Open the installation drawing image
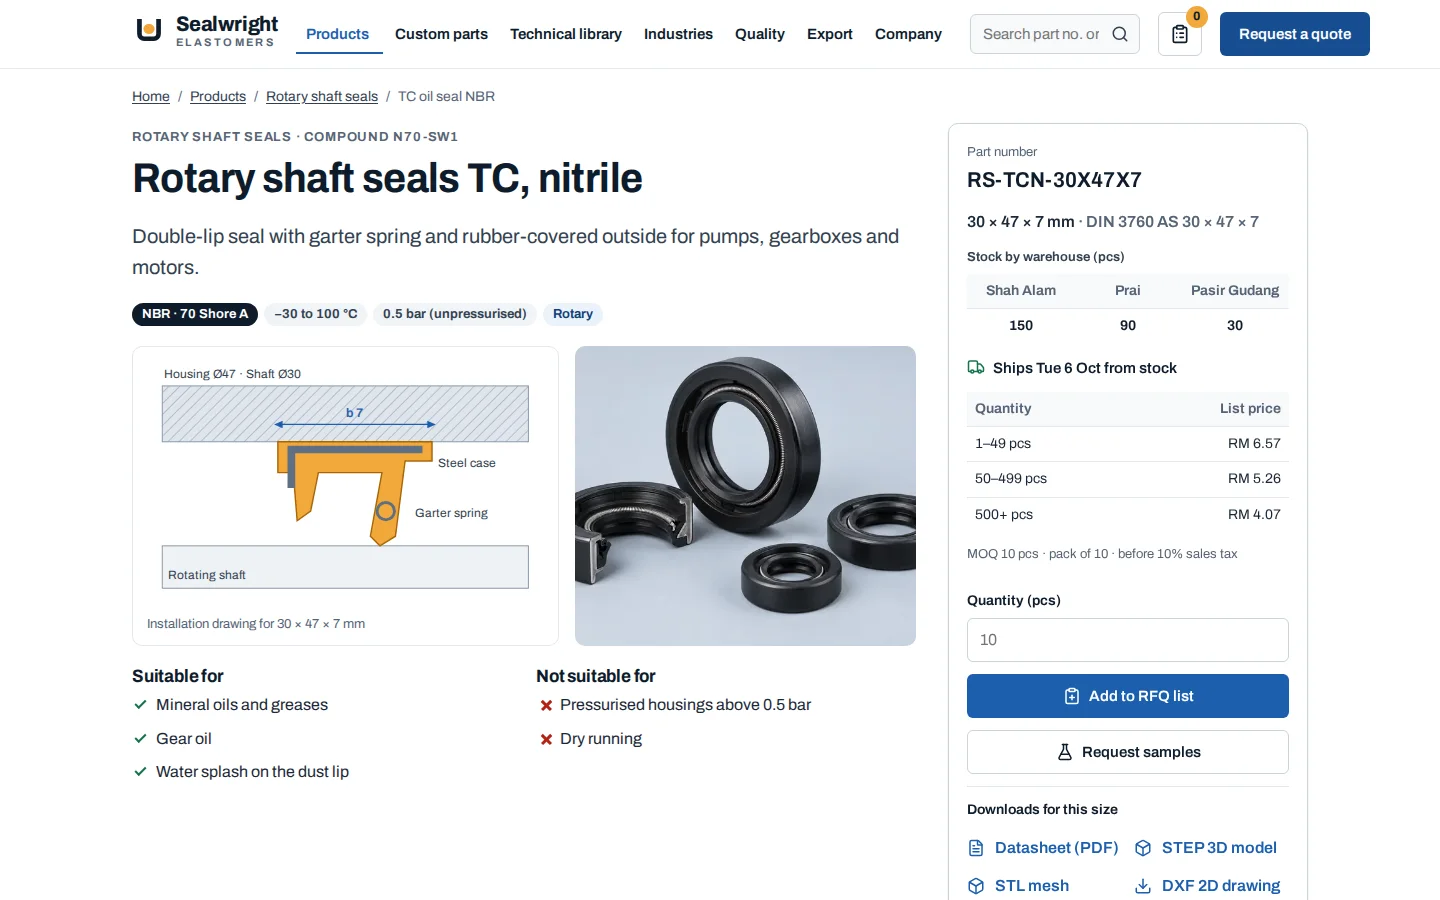The image size is (1440, 900). coord(345,496)
